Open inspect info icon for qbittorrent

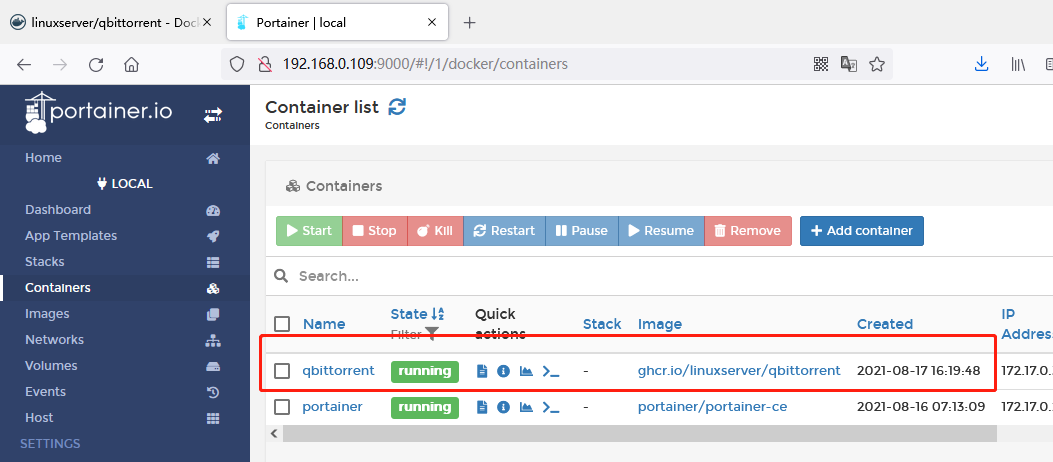pyautogui.click(x=504, y=371)
